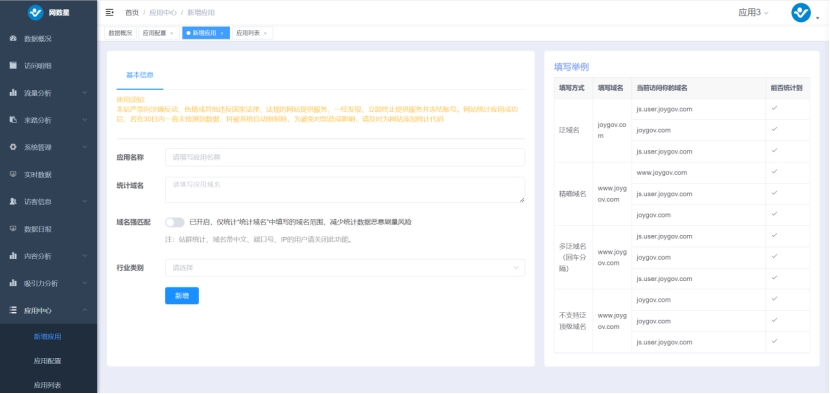Click the 吸引力分析 chart icon
830x394 pixels.
click(x=13, y=283)
